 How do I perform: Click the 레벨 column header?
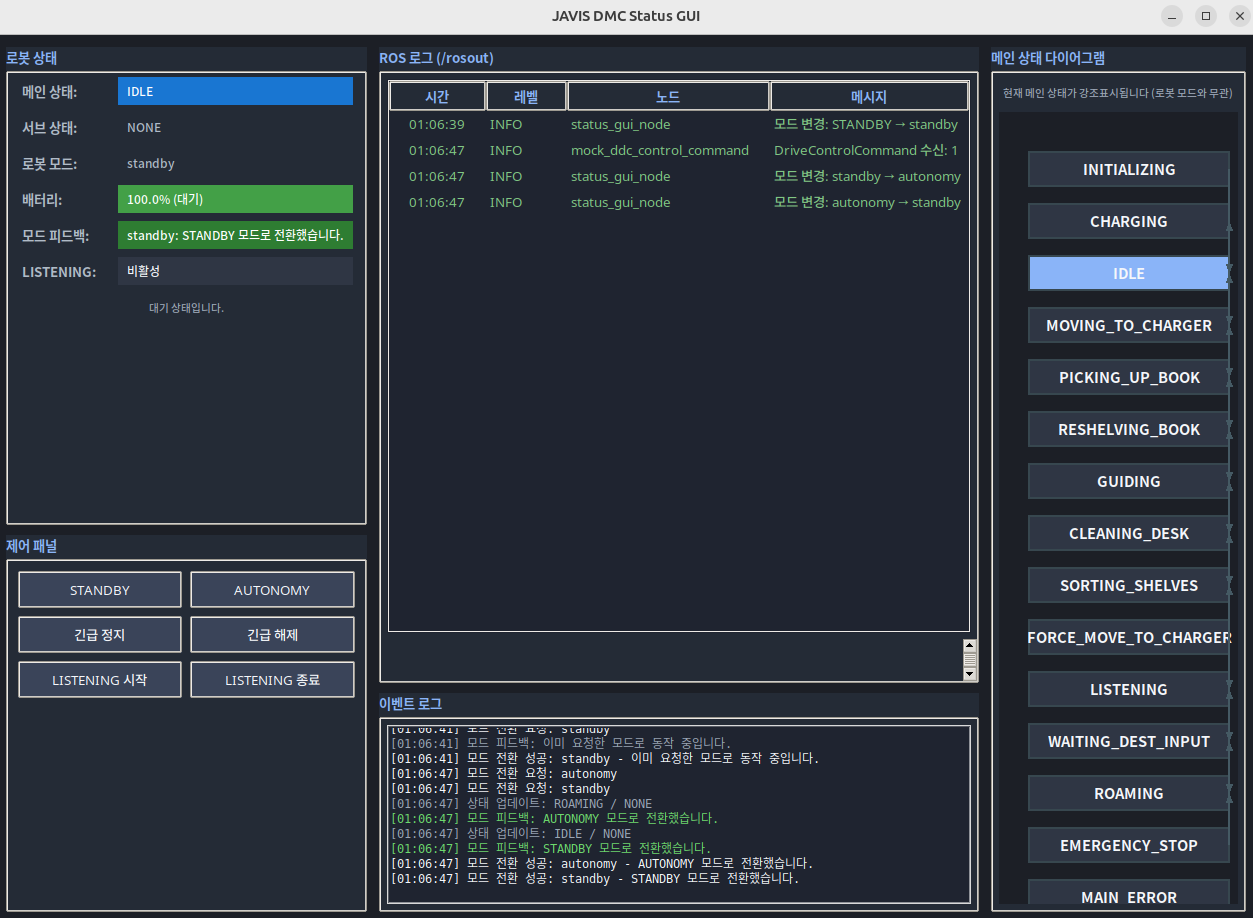526,97
